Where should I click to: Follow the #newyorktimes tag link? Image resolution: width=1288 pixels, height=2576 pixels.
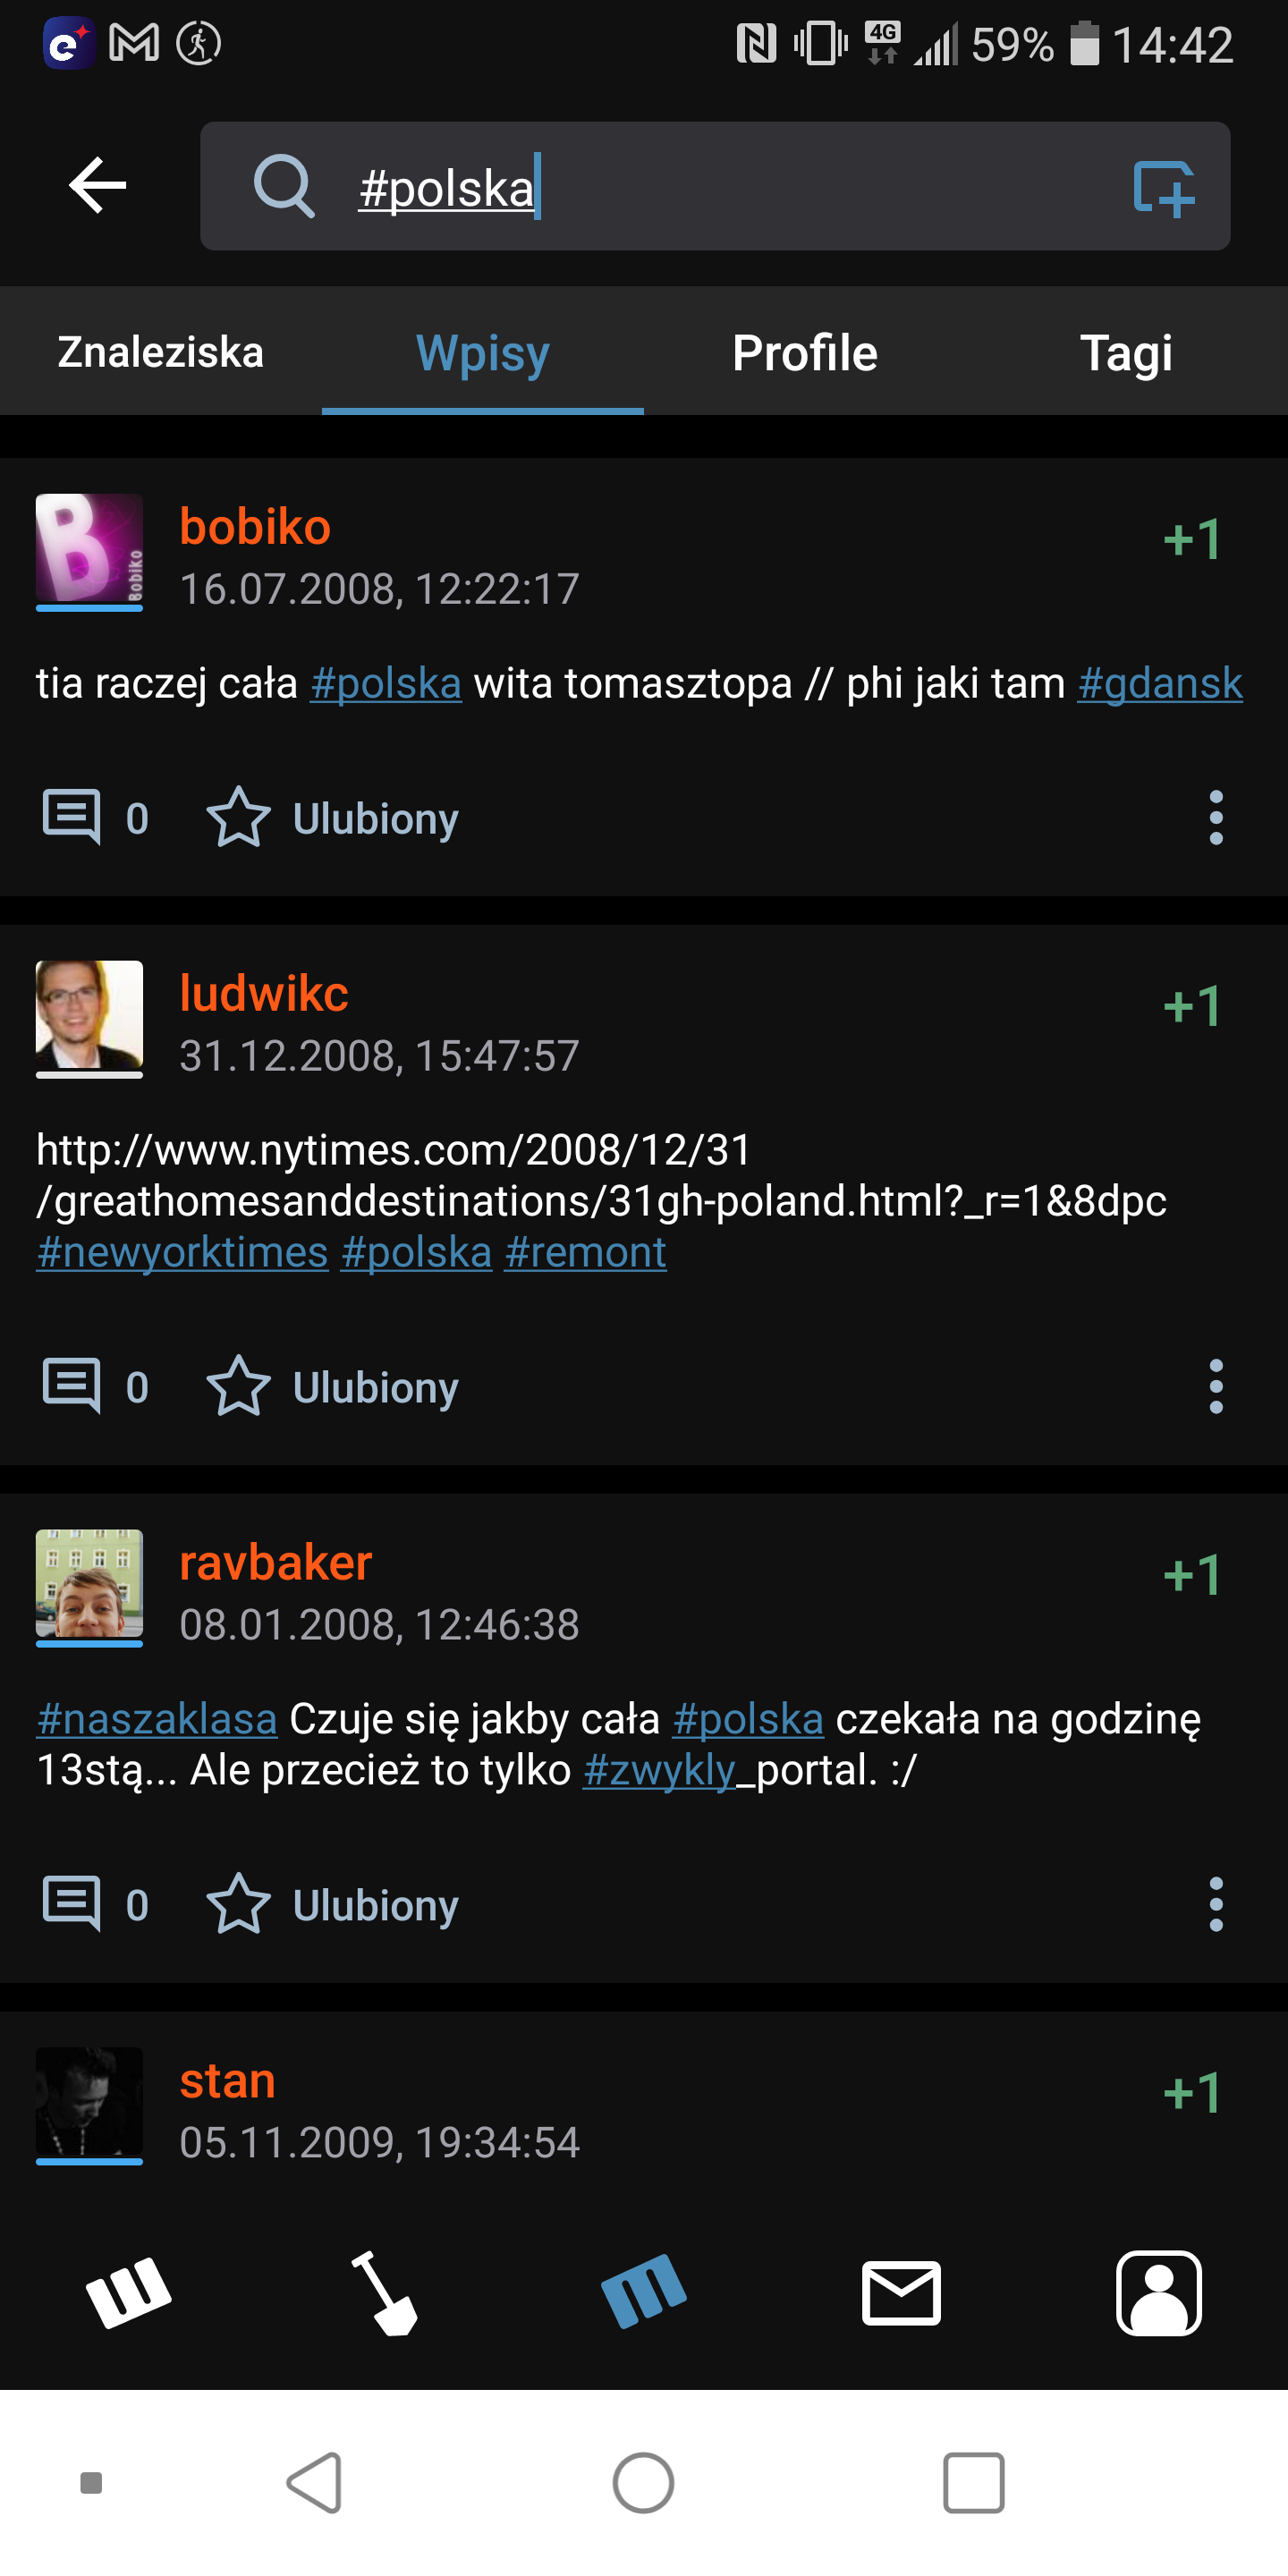pyautogui.click(x=182, y=1252)
